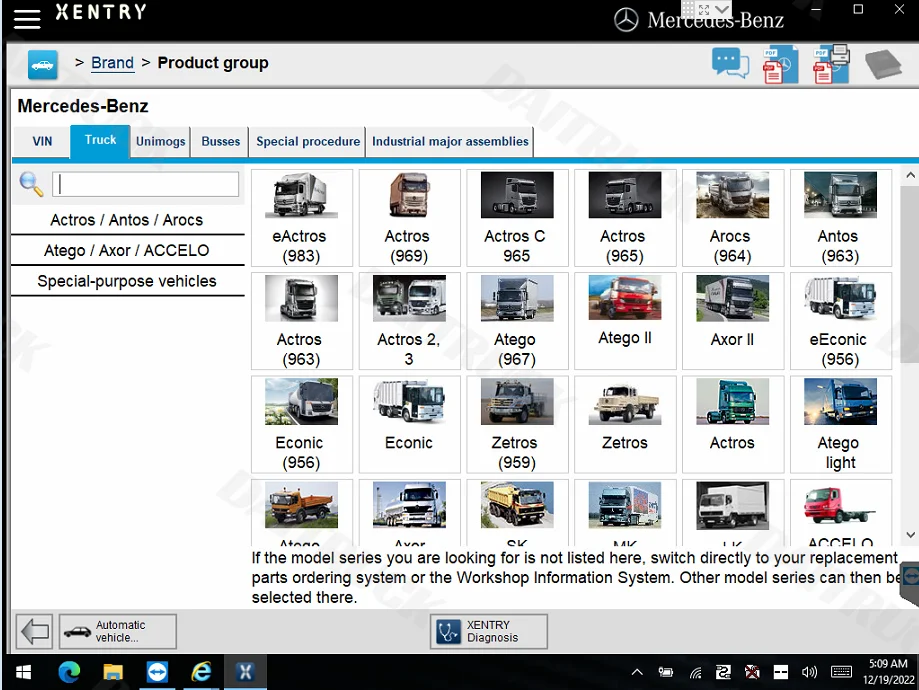Select eEconic (956) tile
The height and width of the screenshot is (690, 919).
pos(840,321)
